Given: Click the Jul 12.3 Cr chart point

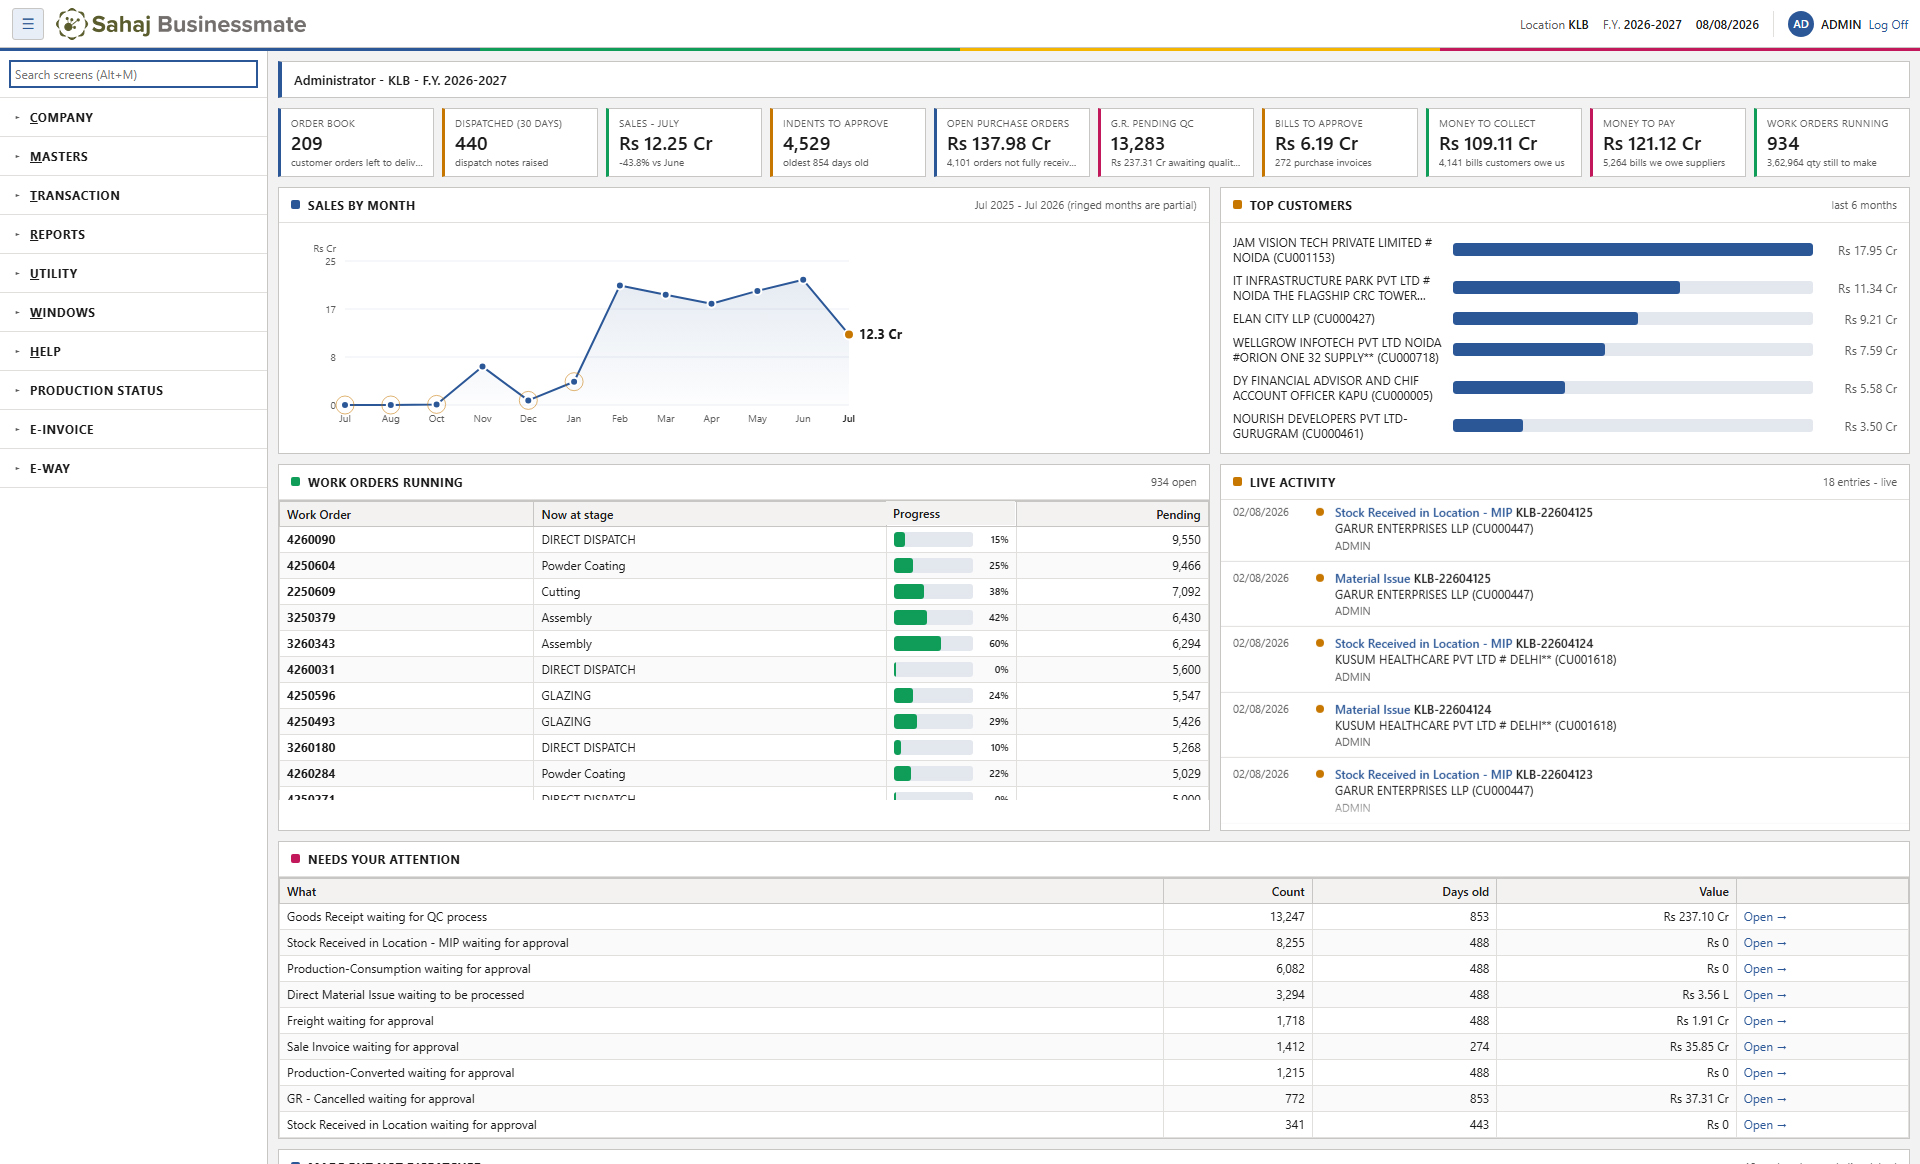Looking at the screenshot, I should click(849, 334).
